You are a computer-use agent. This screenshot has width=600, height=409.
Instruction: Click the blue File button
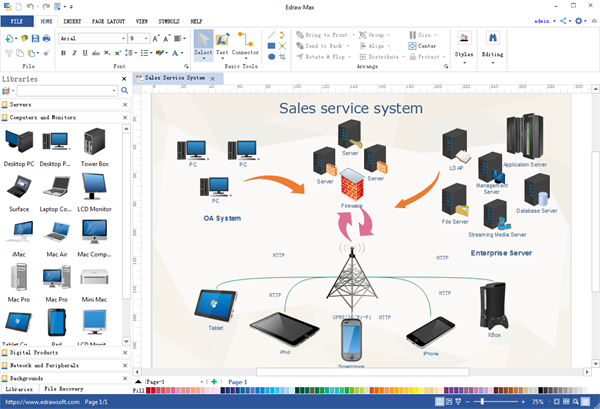tap(17, 20)
